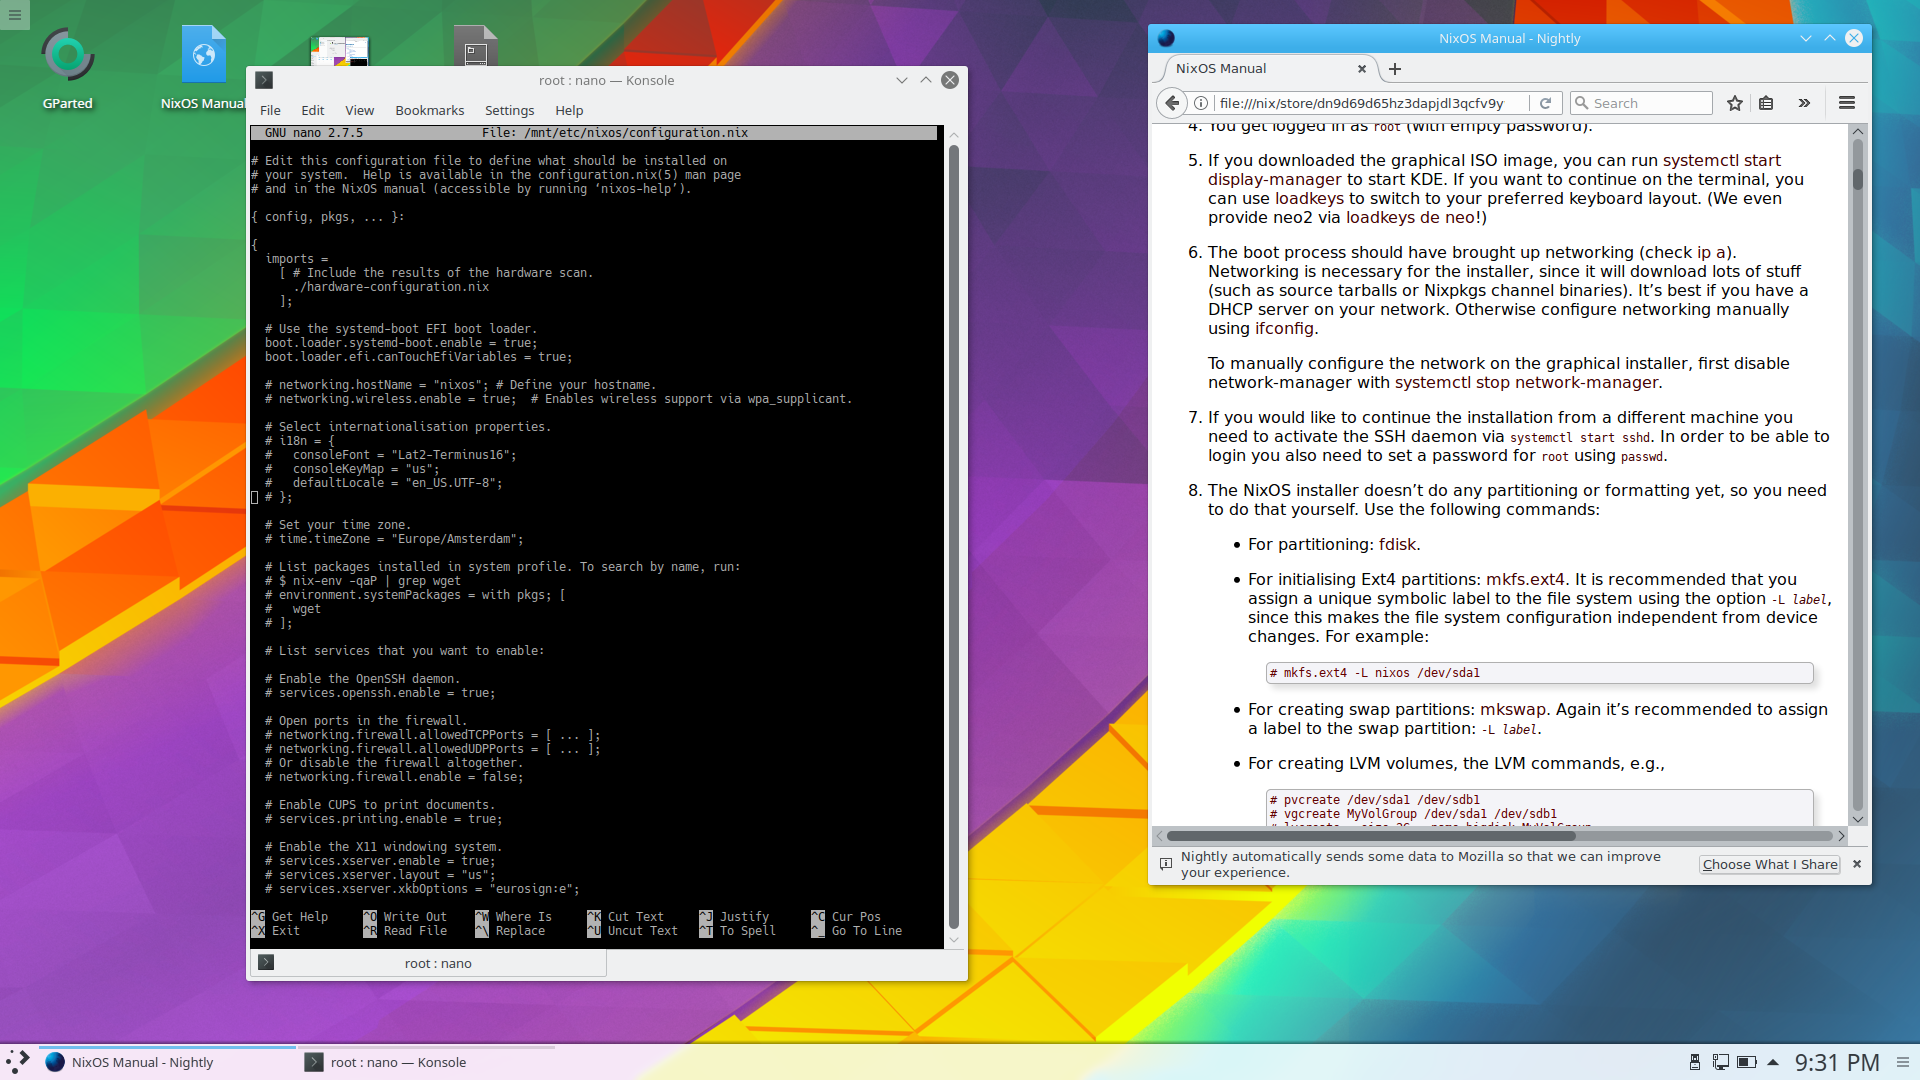
Task: Open View menu in Konsole
Action: pos(360,110)
